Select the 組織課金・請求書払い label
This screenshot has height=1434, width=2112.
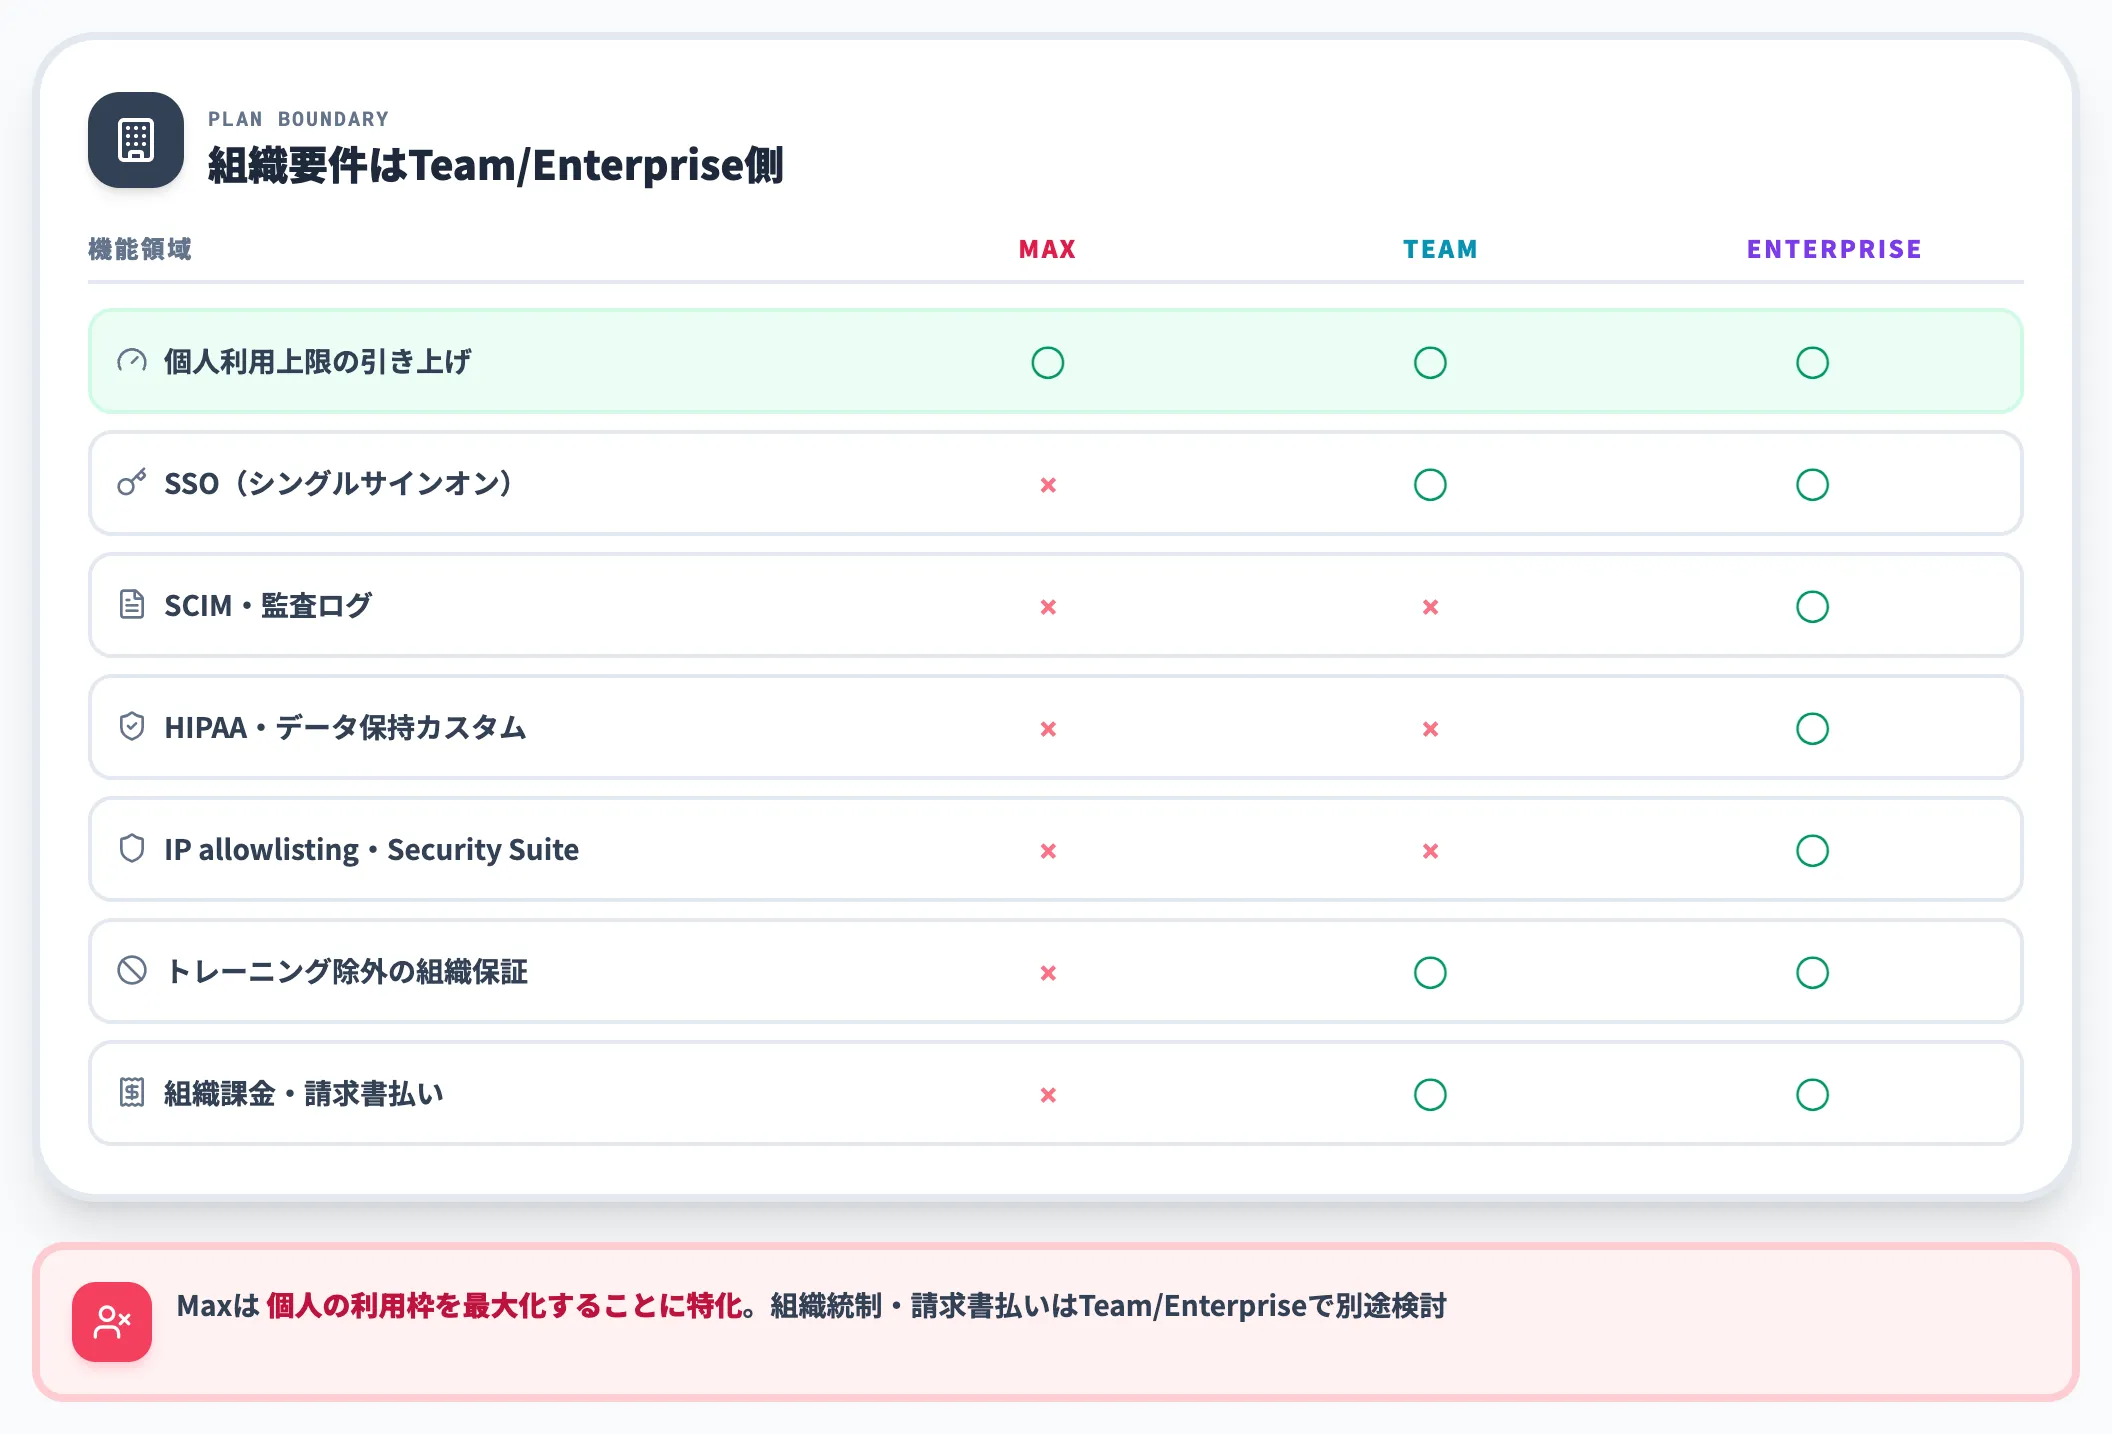(304, 1093)
